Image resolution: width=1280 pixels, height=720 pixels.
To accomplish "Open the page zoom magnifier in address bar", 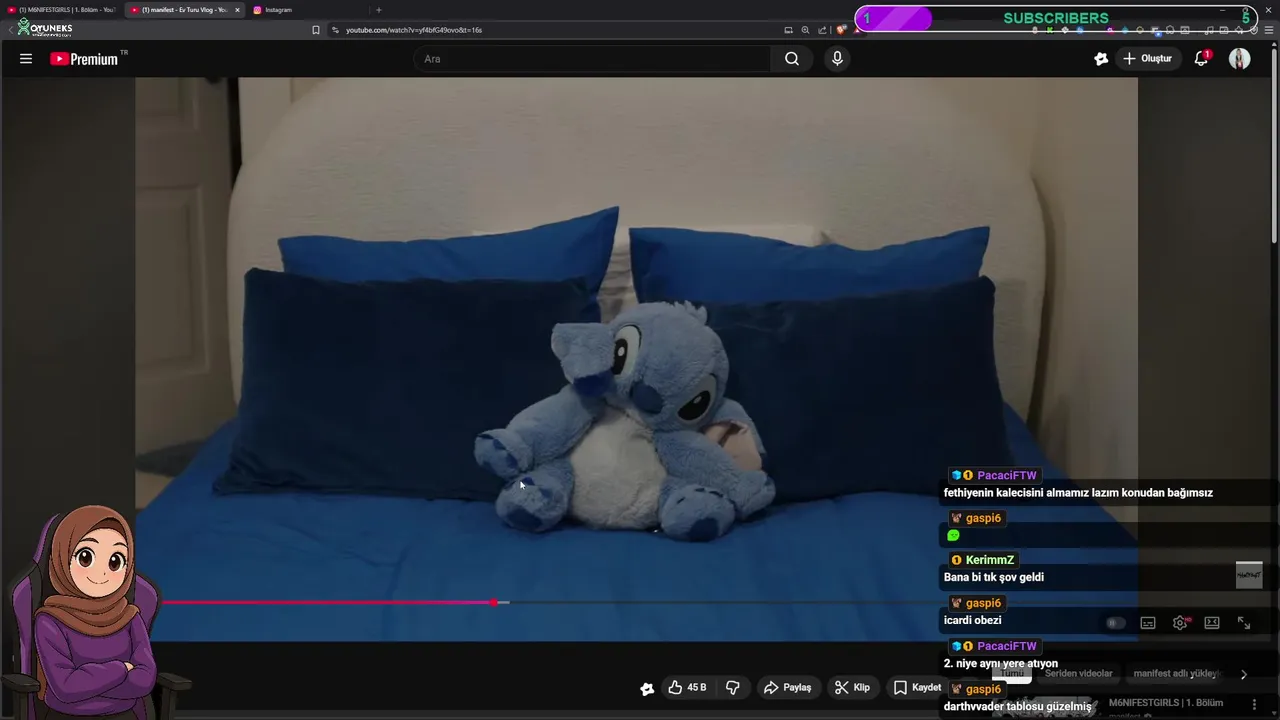I will (x=805, y=30).
